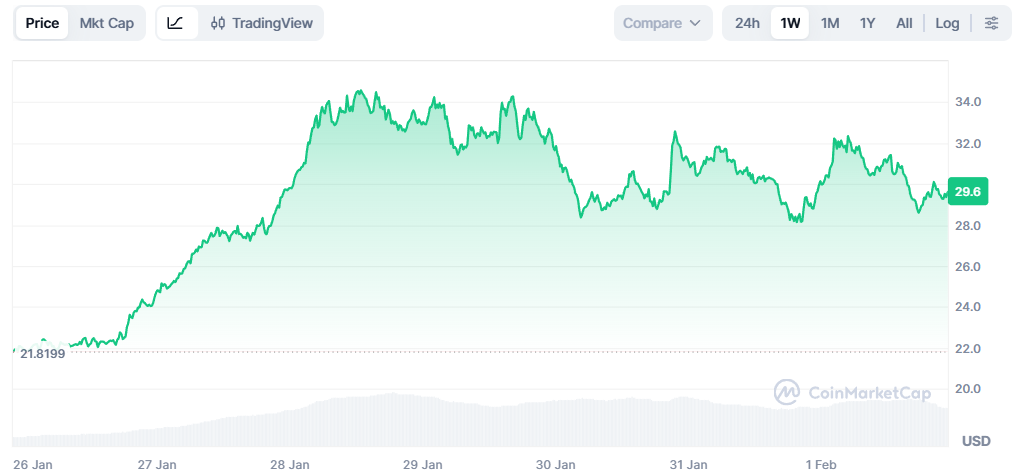The width and height of the screenshot is (1021, 473).
Task: Open the chart settings sliders icon
Action: tap(991, 23)
